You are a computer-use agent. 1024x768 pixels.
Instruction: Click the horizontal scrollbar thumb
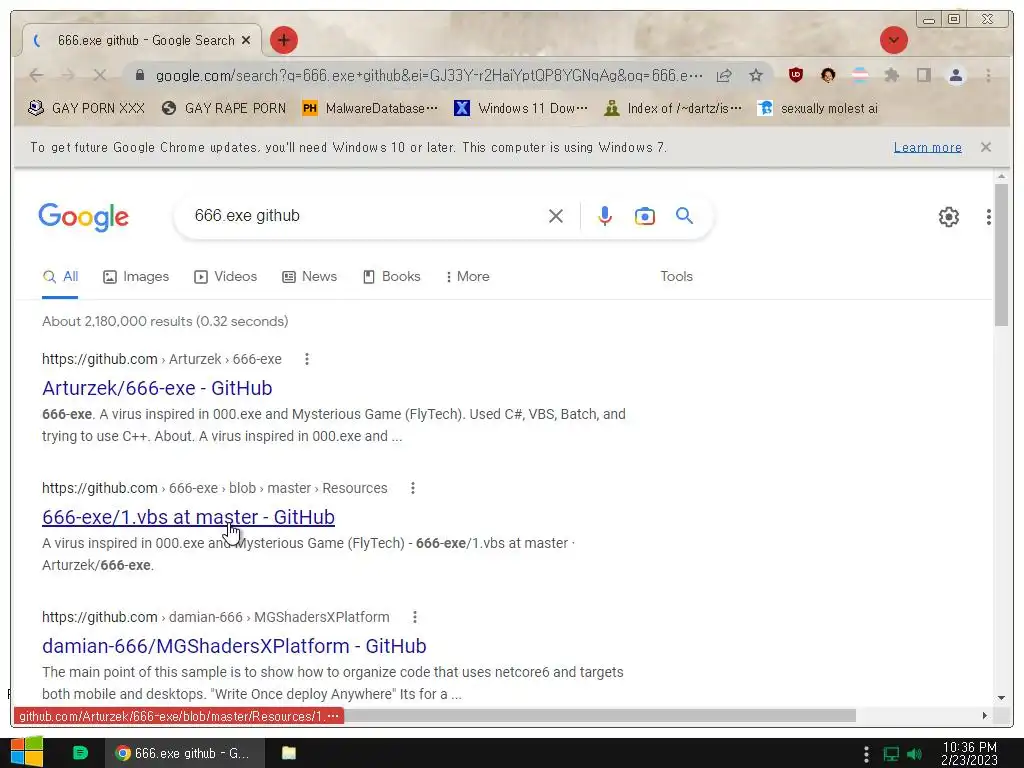tap(600, 716)
